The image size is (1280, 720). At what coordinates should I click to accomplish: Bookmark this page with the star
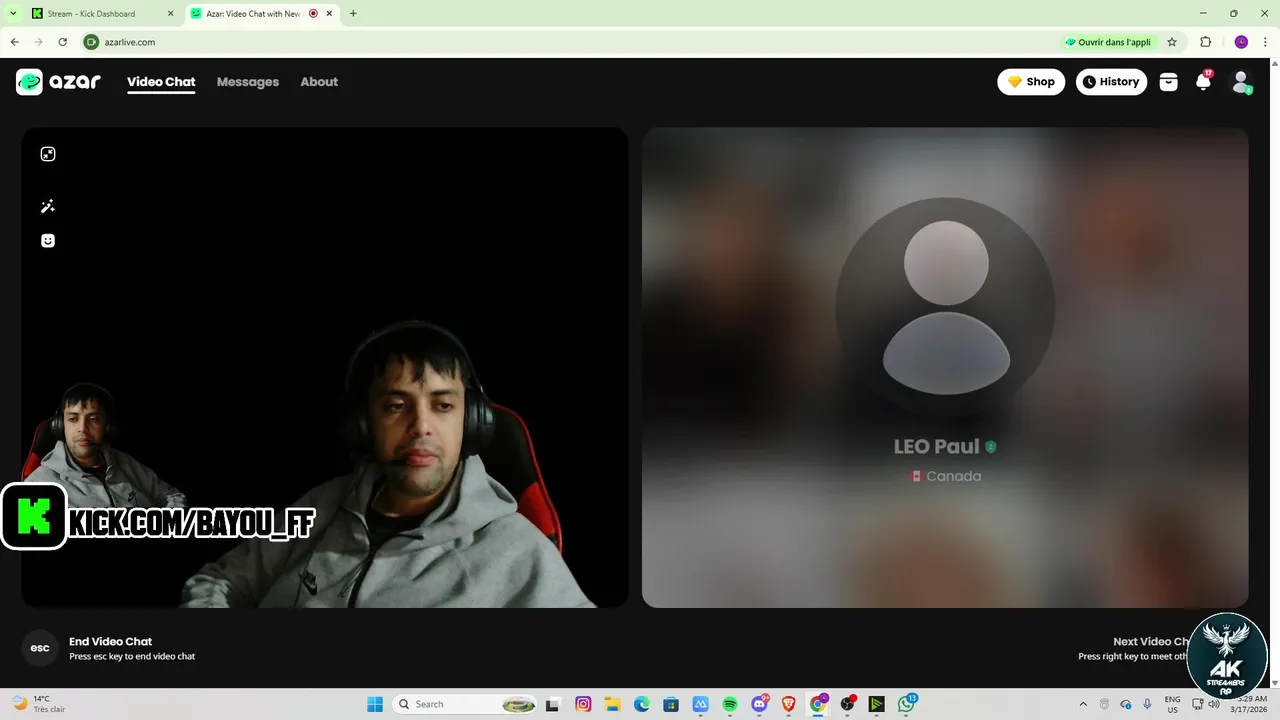click(x=1172, y=42)
